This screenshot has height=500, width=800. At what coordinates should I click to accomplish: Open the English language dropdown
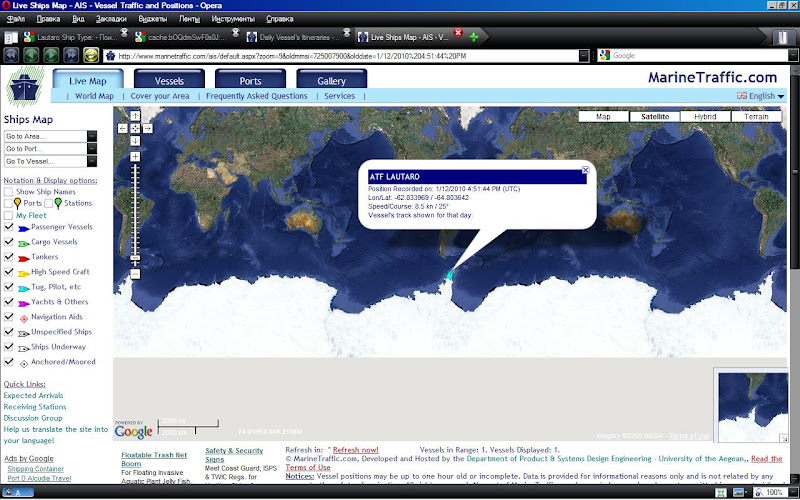pyautogui.click(x=766, y=96)
